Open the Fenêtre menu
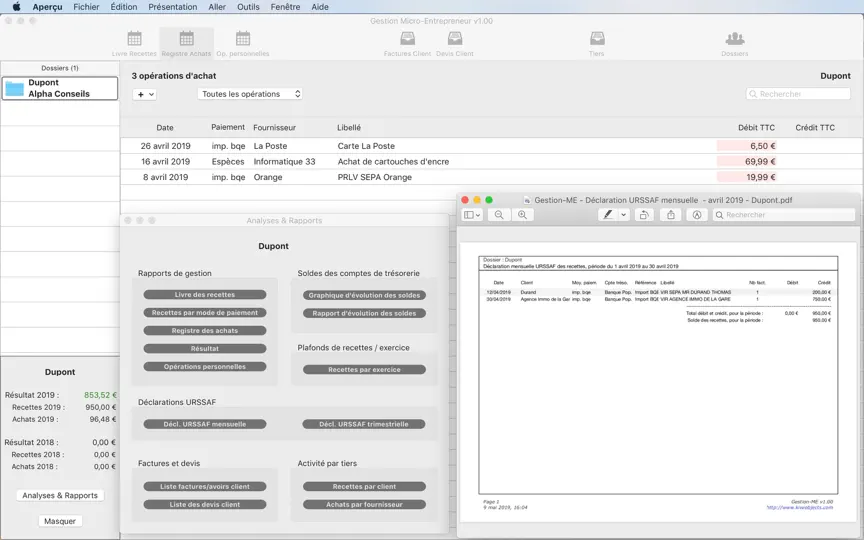 pyautogui.click(x=285, y=7)
